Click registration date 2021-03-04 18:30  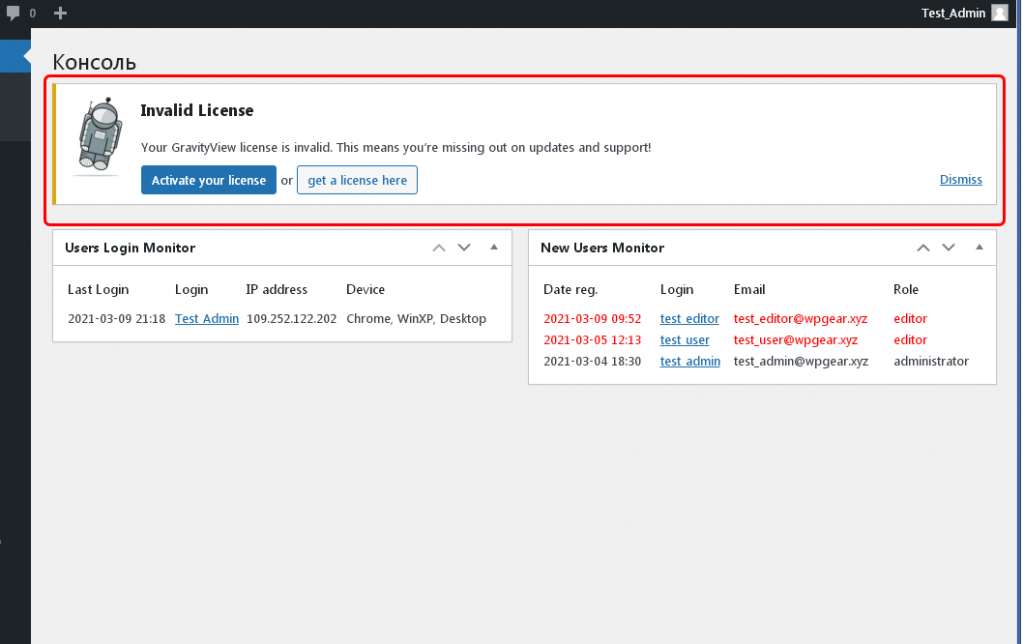(x=592, y=361)
